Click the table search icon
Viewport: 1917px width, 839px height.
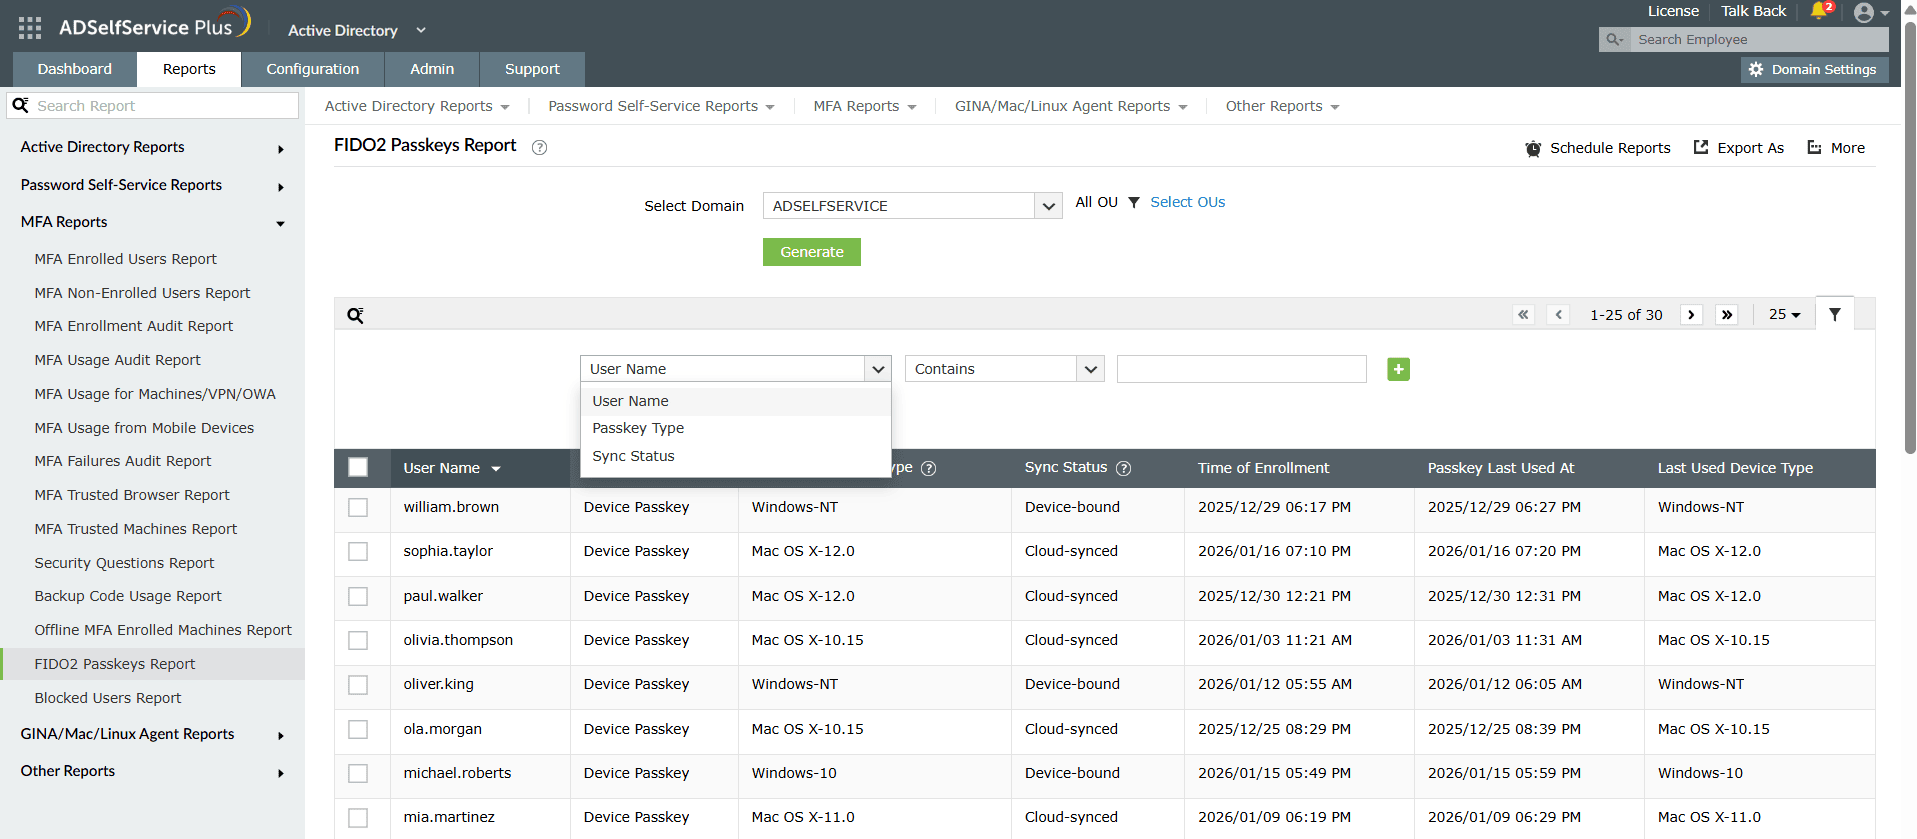click(x=355, y=315)
